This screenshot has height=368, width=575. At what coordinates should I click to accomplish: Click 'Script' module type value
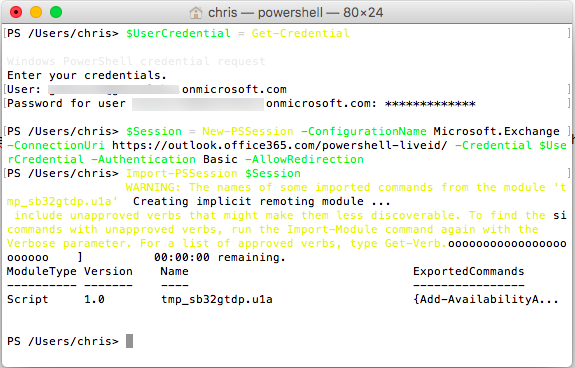click(28, 299)
